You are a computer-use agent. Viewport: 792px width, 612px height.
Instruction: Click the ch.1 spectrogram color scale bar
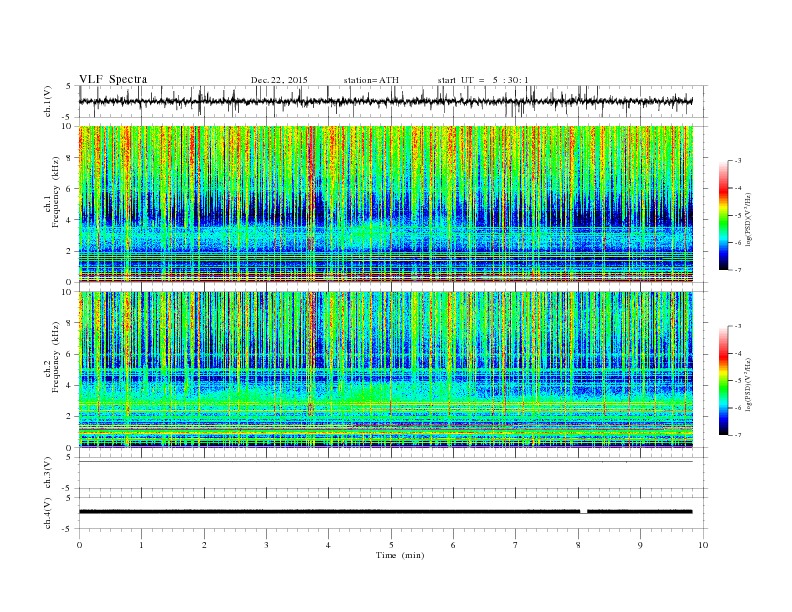723,215
